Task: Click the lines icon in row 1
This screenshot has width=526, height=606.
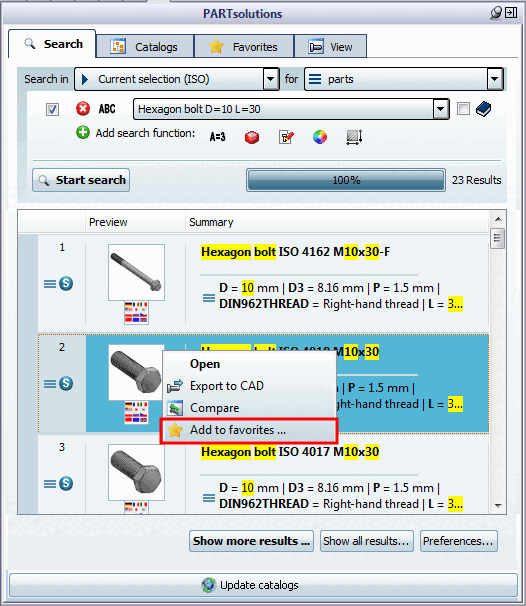Action: click(49, 284)
